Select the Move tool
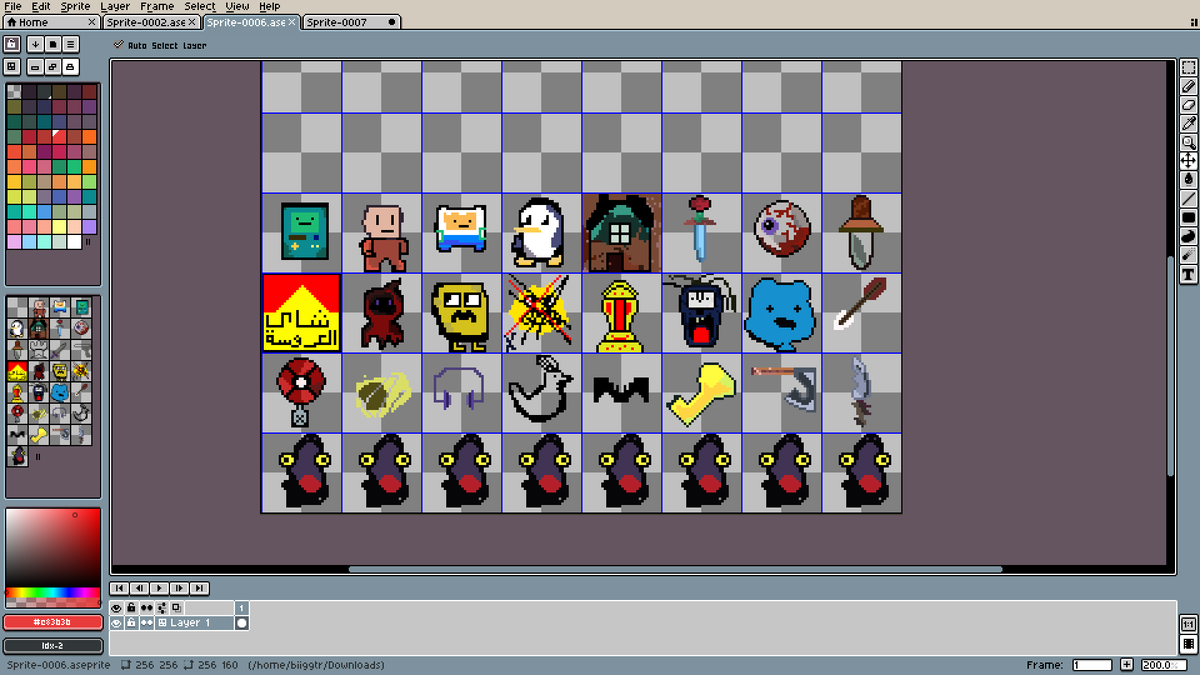The width and height of the screenshot is (1200, 675). 1189,161
